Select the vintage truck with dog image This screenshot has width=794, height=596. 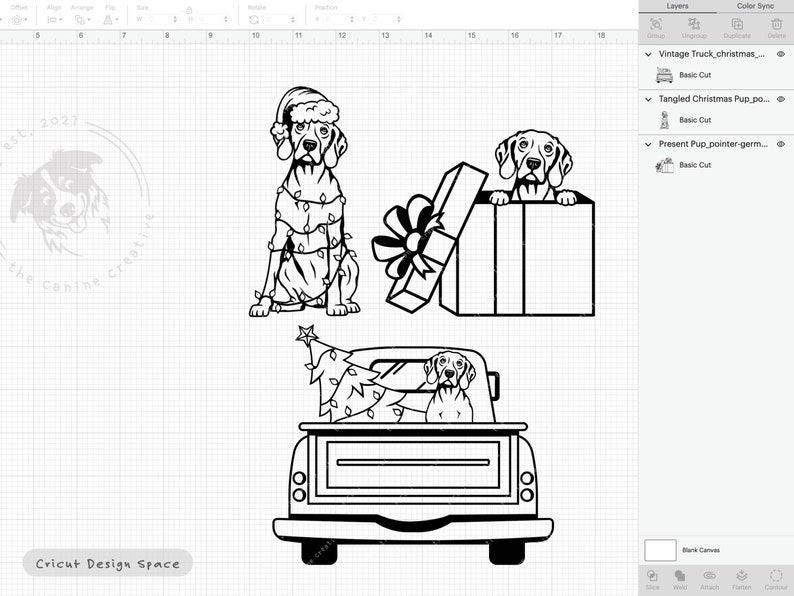[x=413, y=445]
